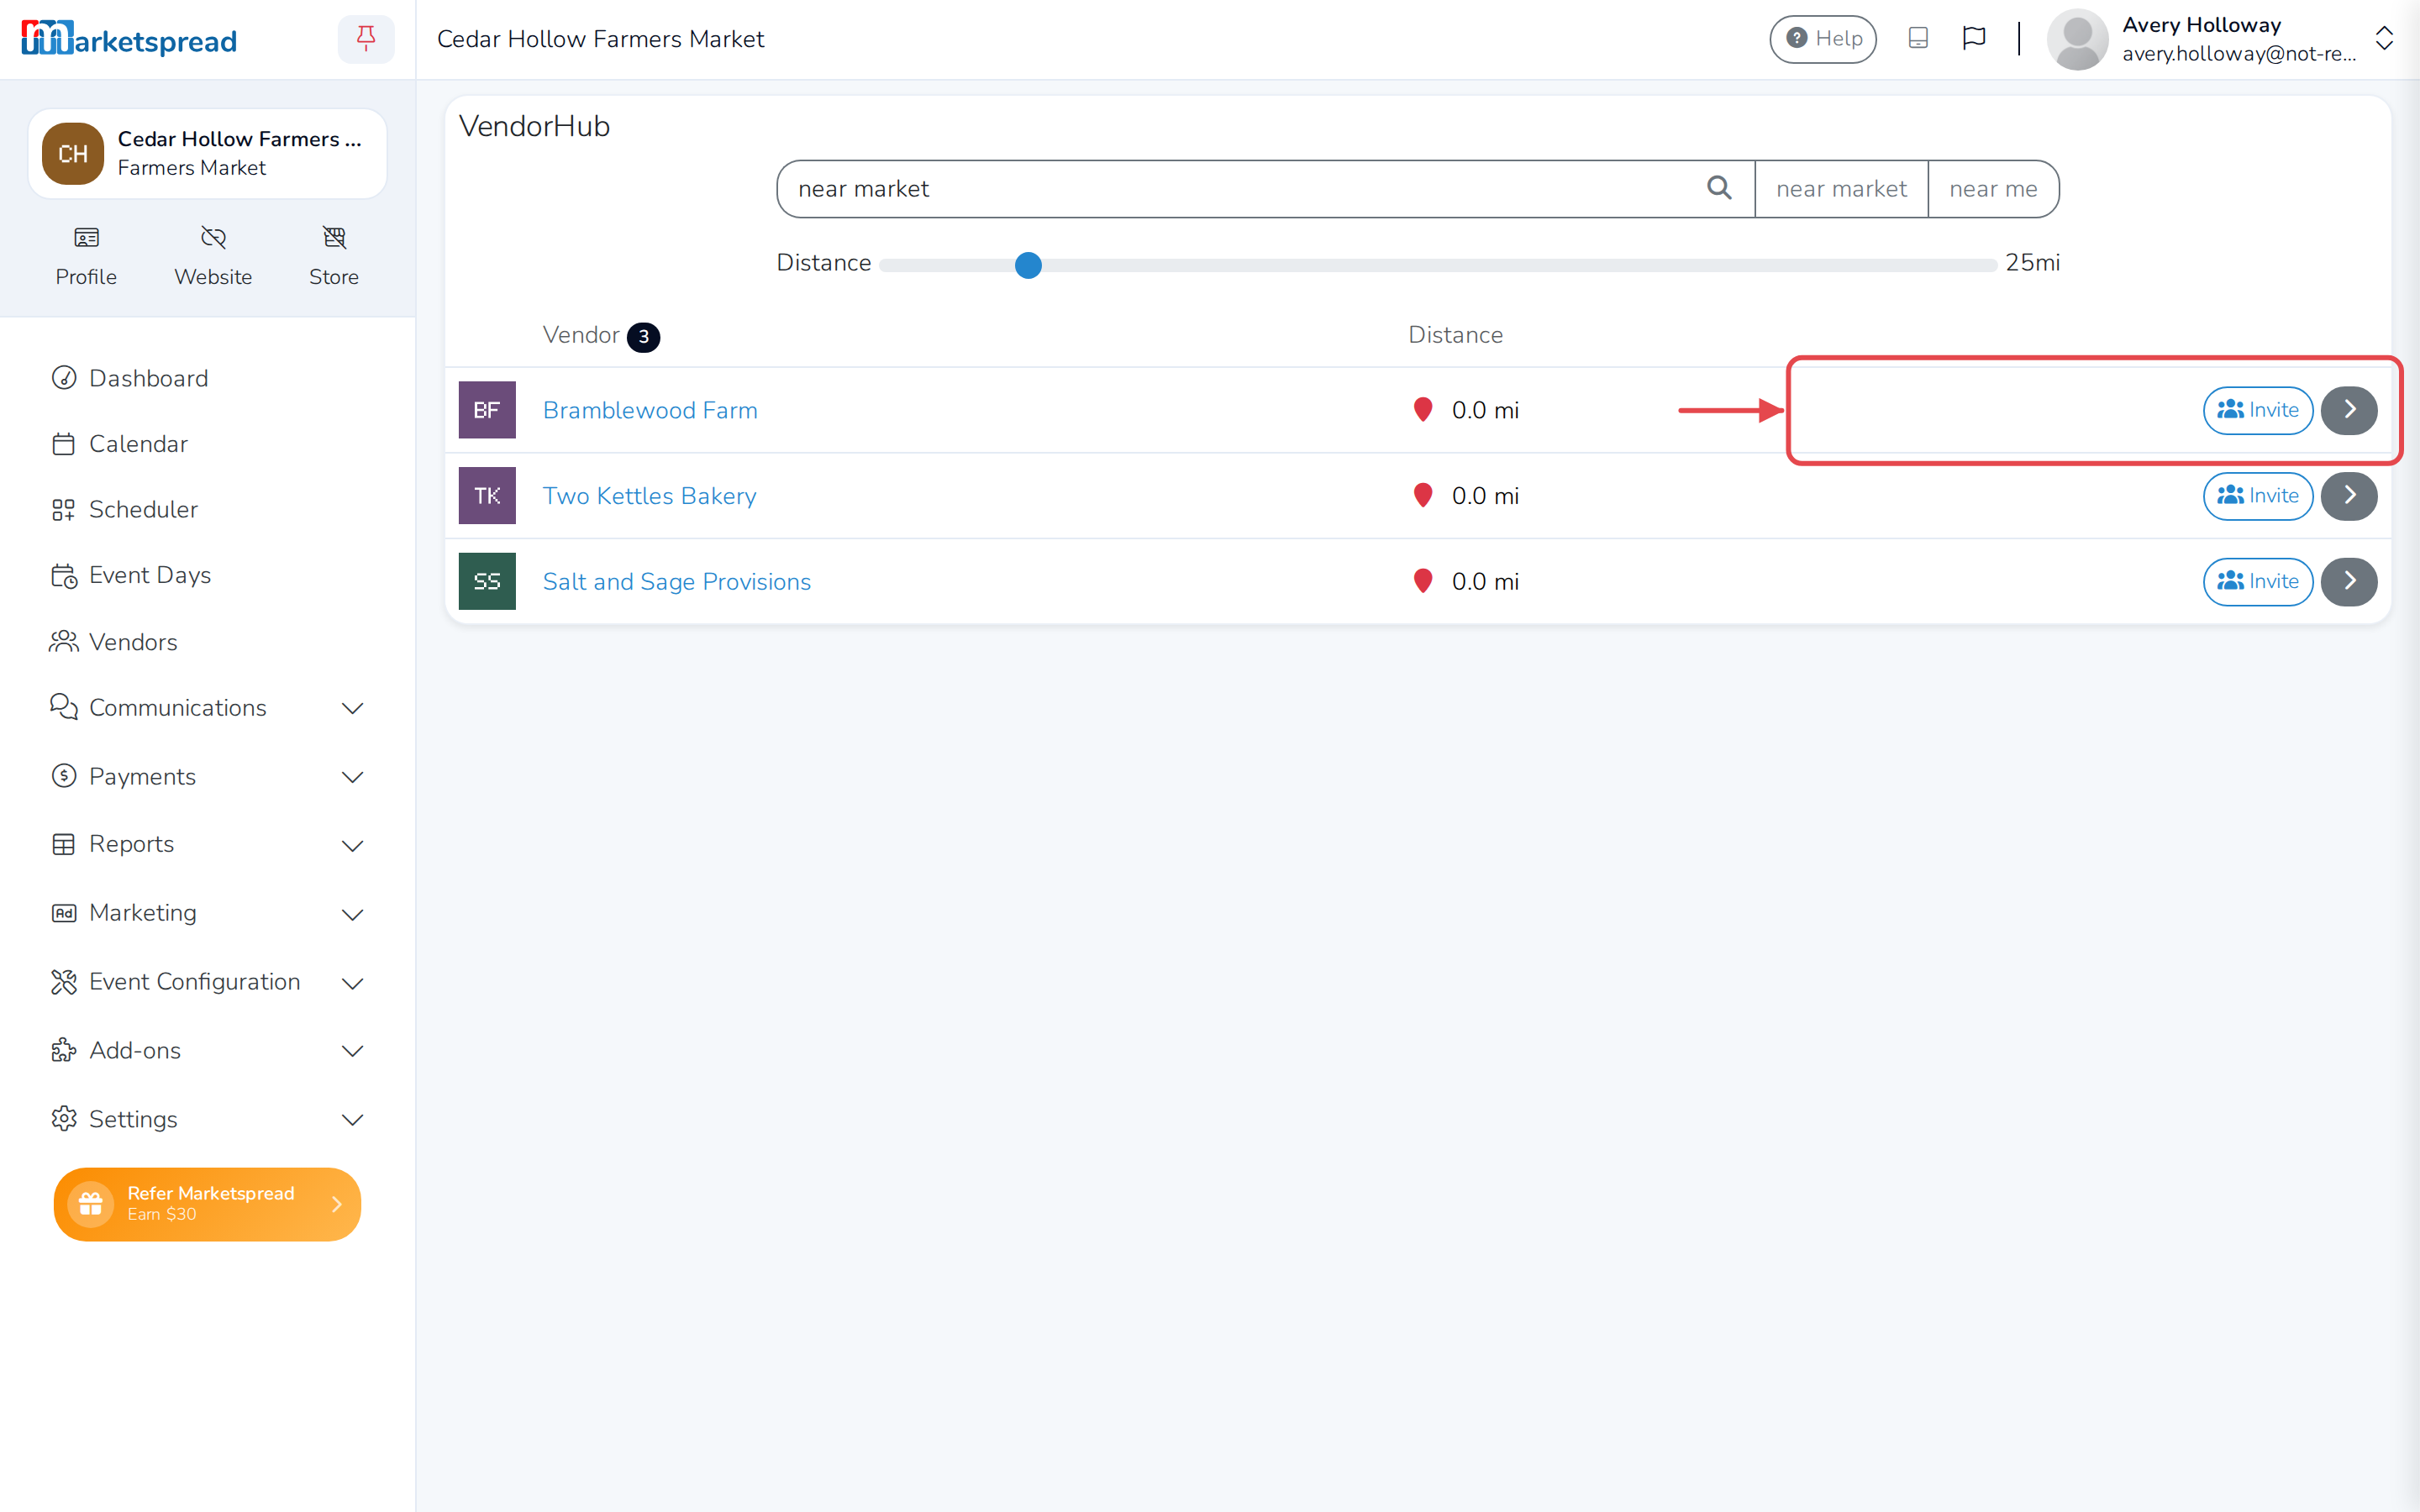This screenshot has width=2420, height=1512.
Task: Click the Marketspread logo
Action: (x=129, y=39)
